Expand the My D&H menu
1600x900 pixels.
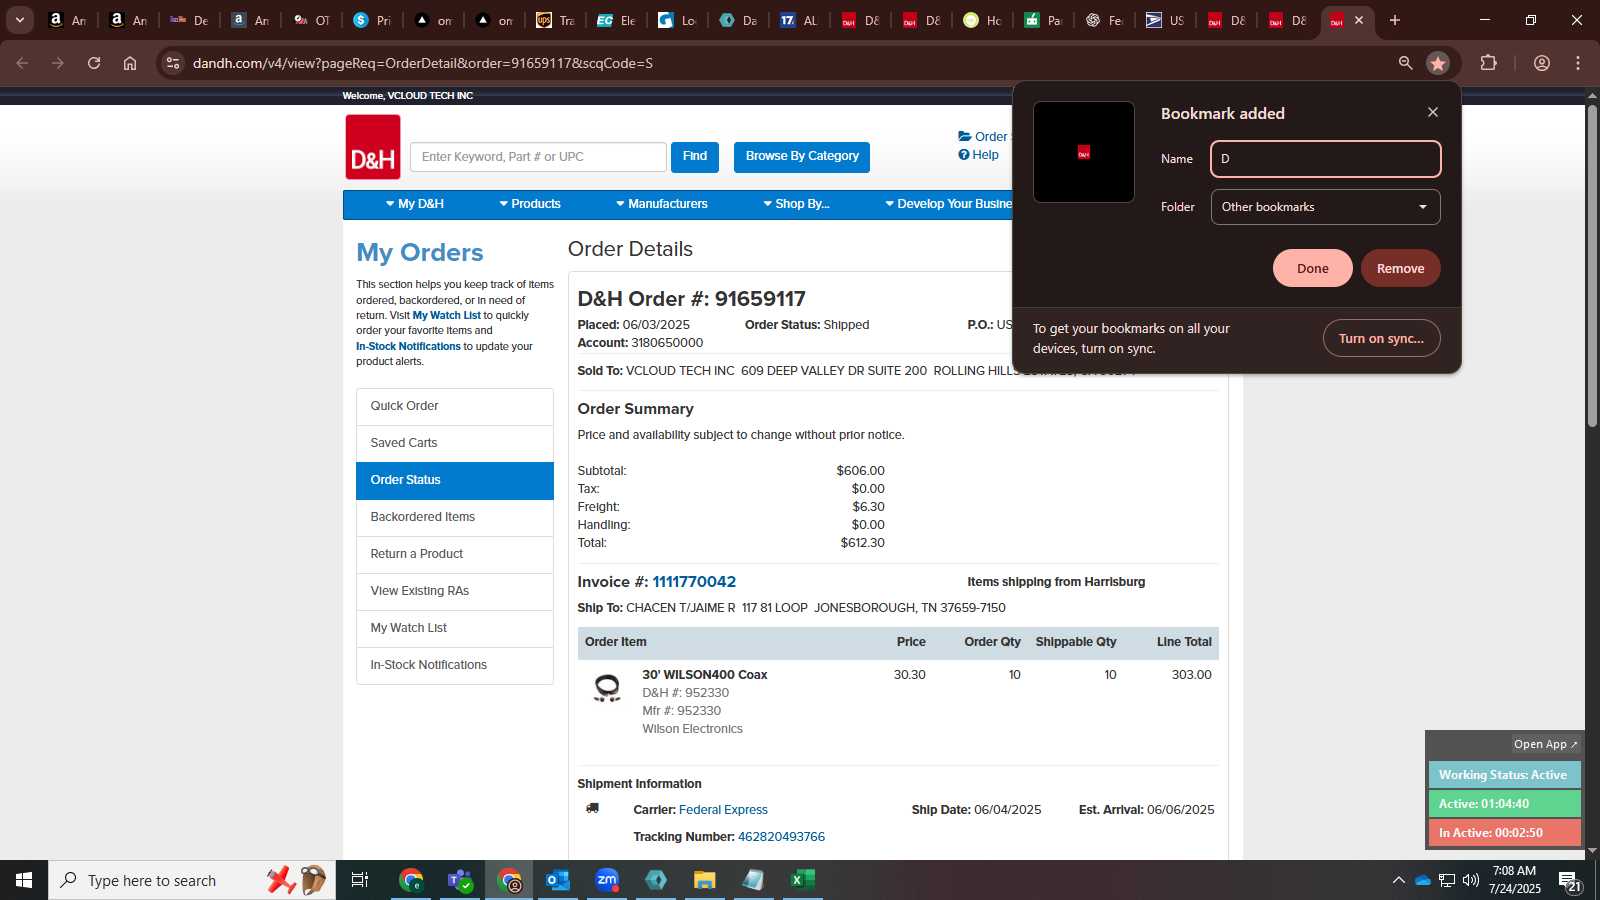415,204
